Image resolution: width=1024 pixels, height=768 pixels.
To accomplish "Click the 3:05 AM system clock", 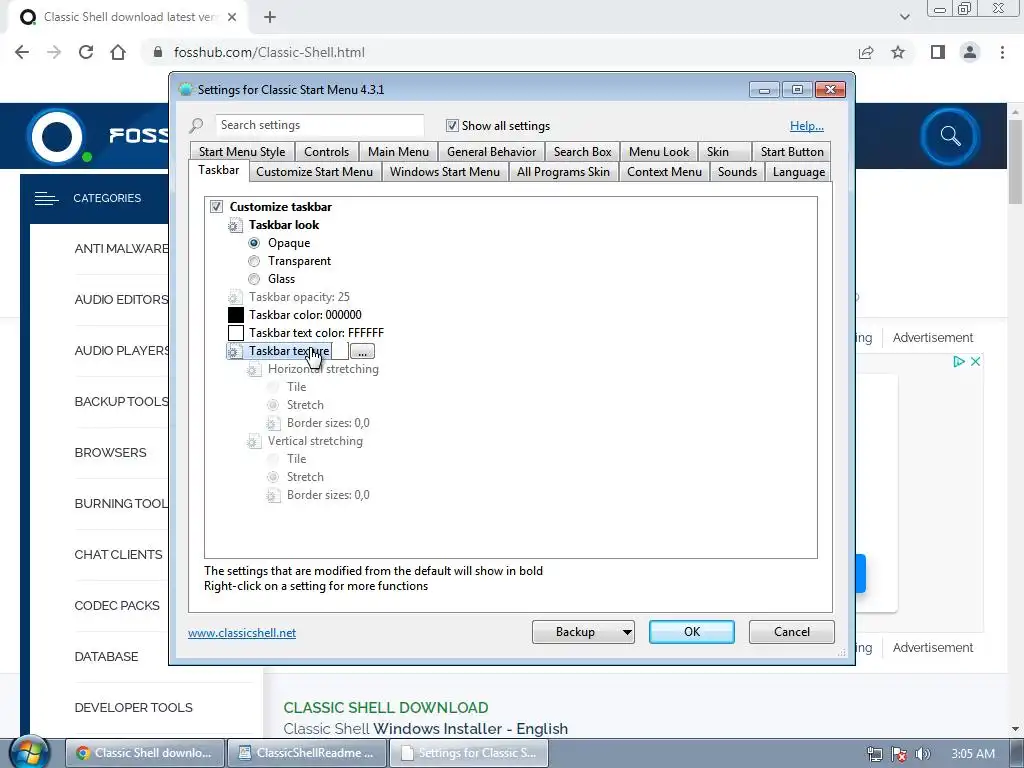I will 973,754.
